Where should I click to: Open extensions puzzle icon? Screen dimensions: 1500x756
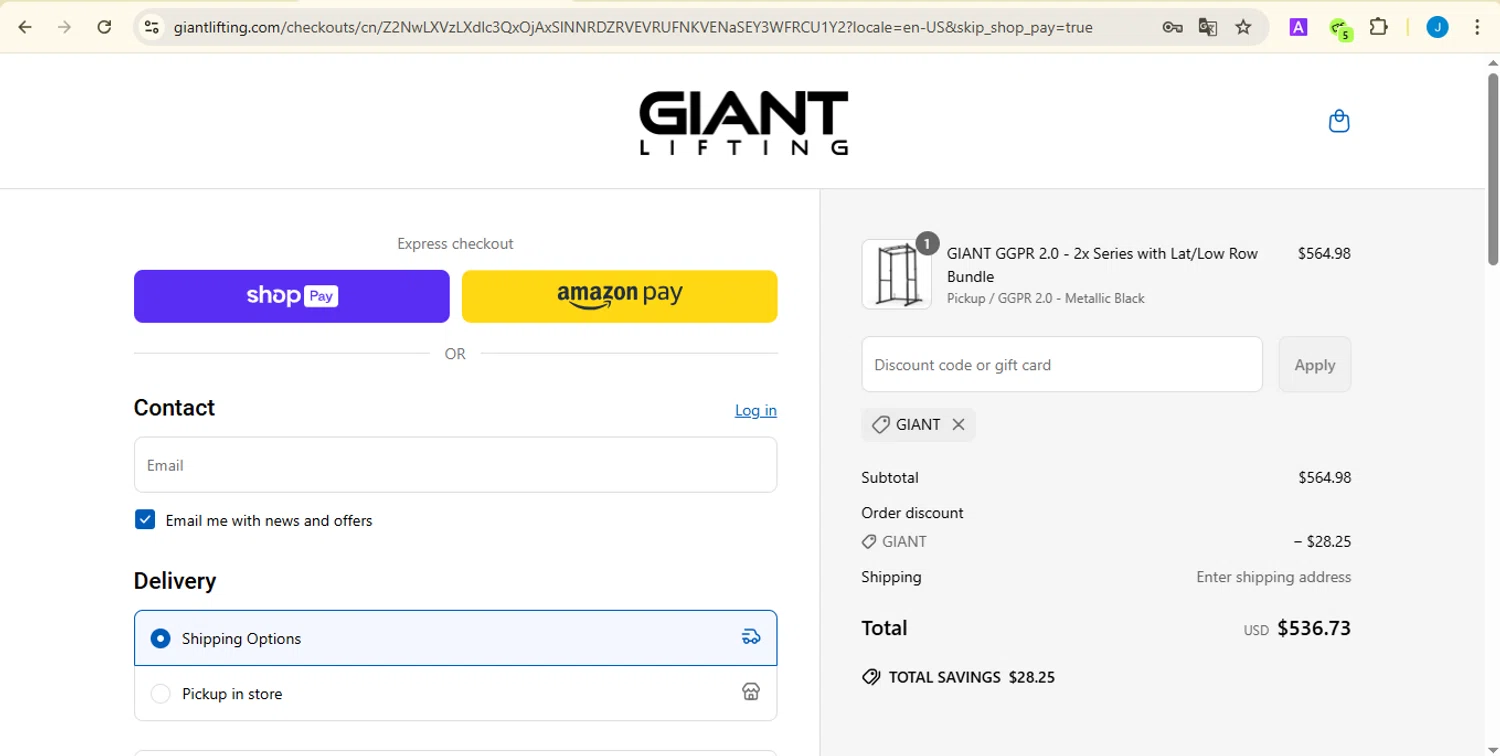pos(1379,27)
